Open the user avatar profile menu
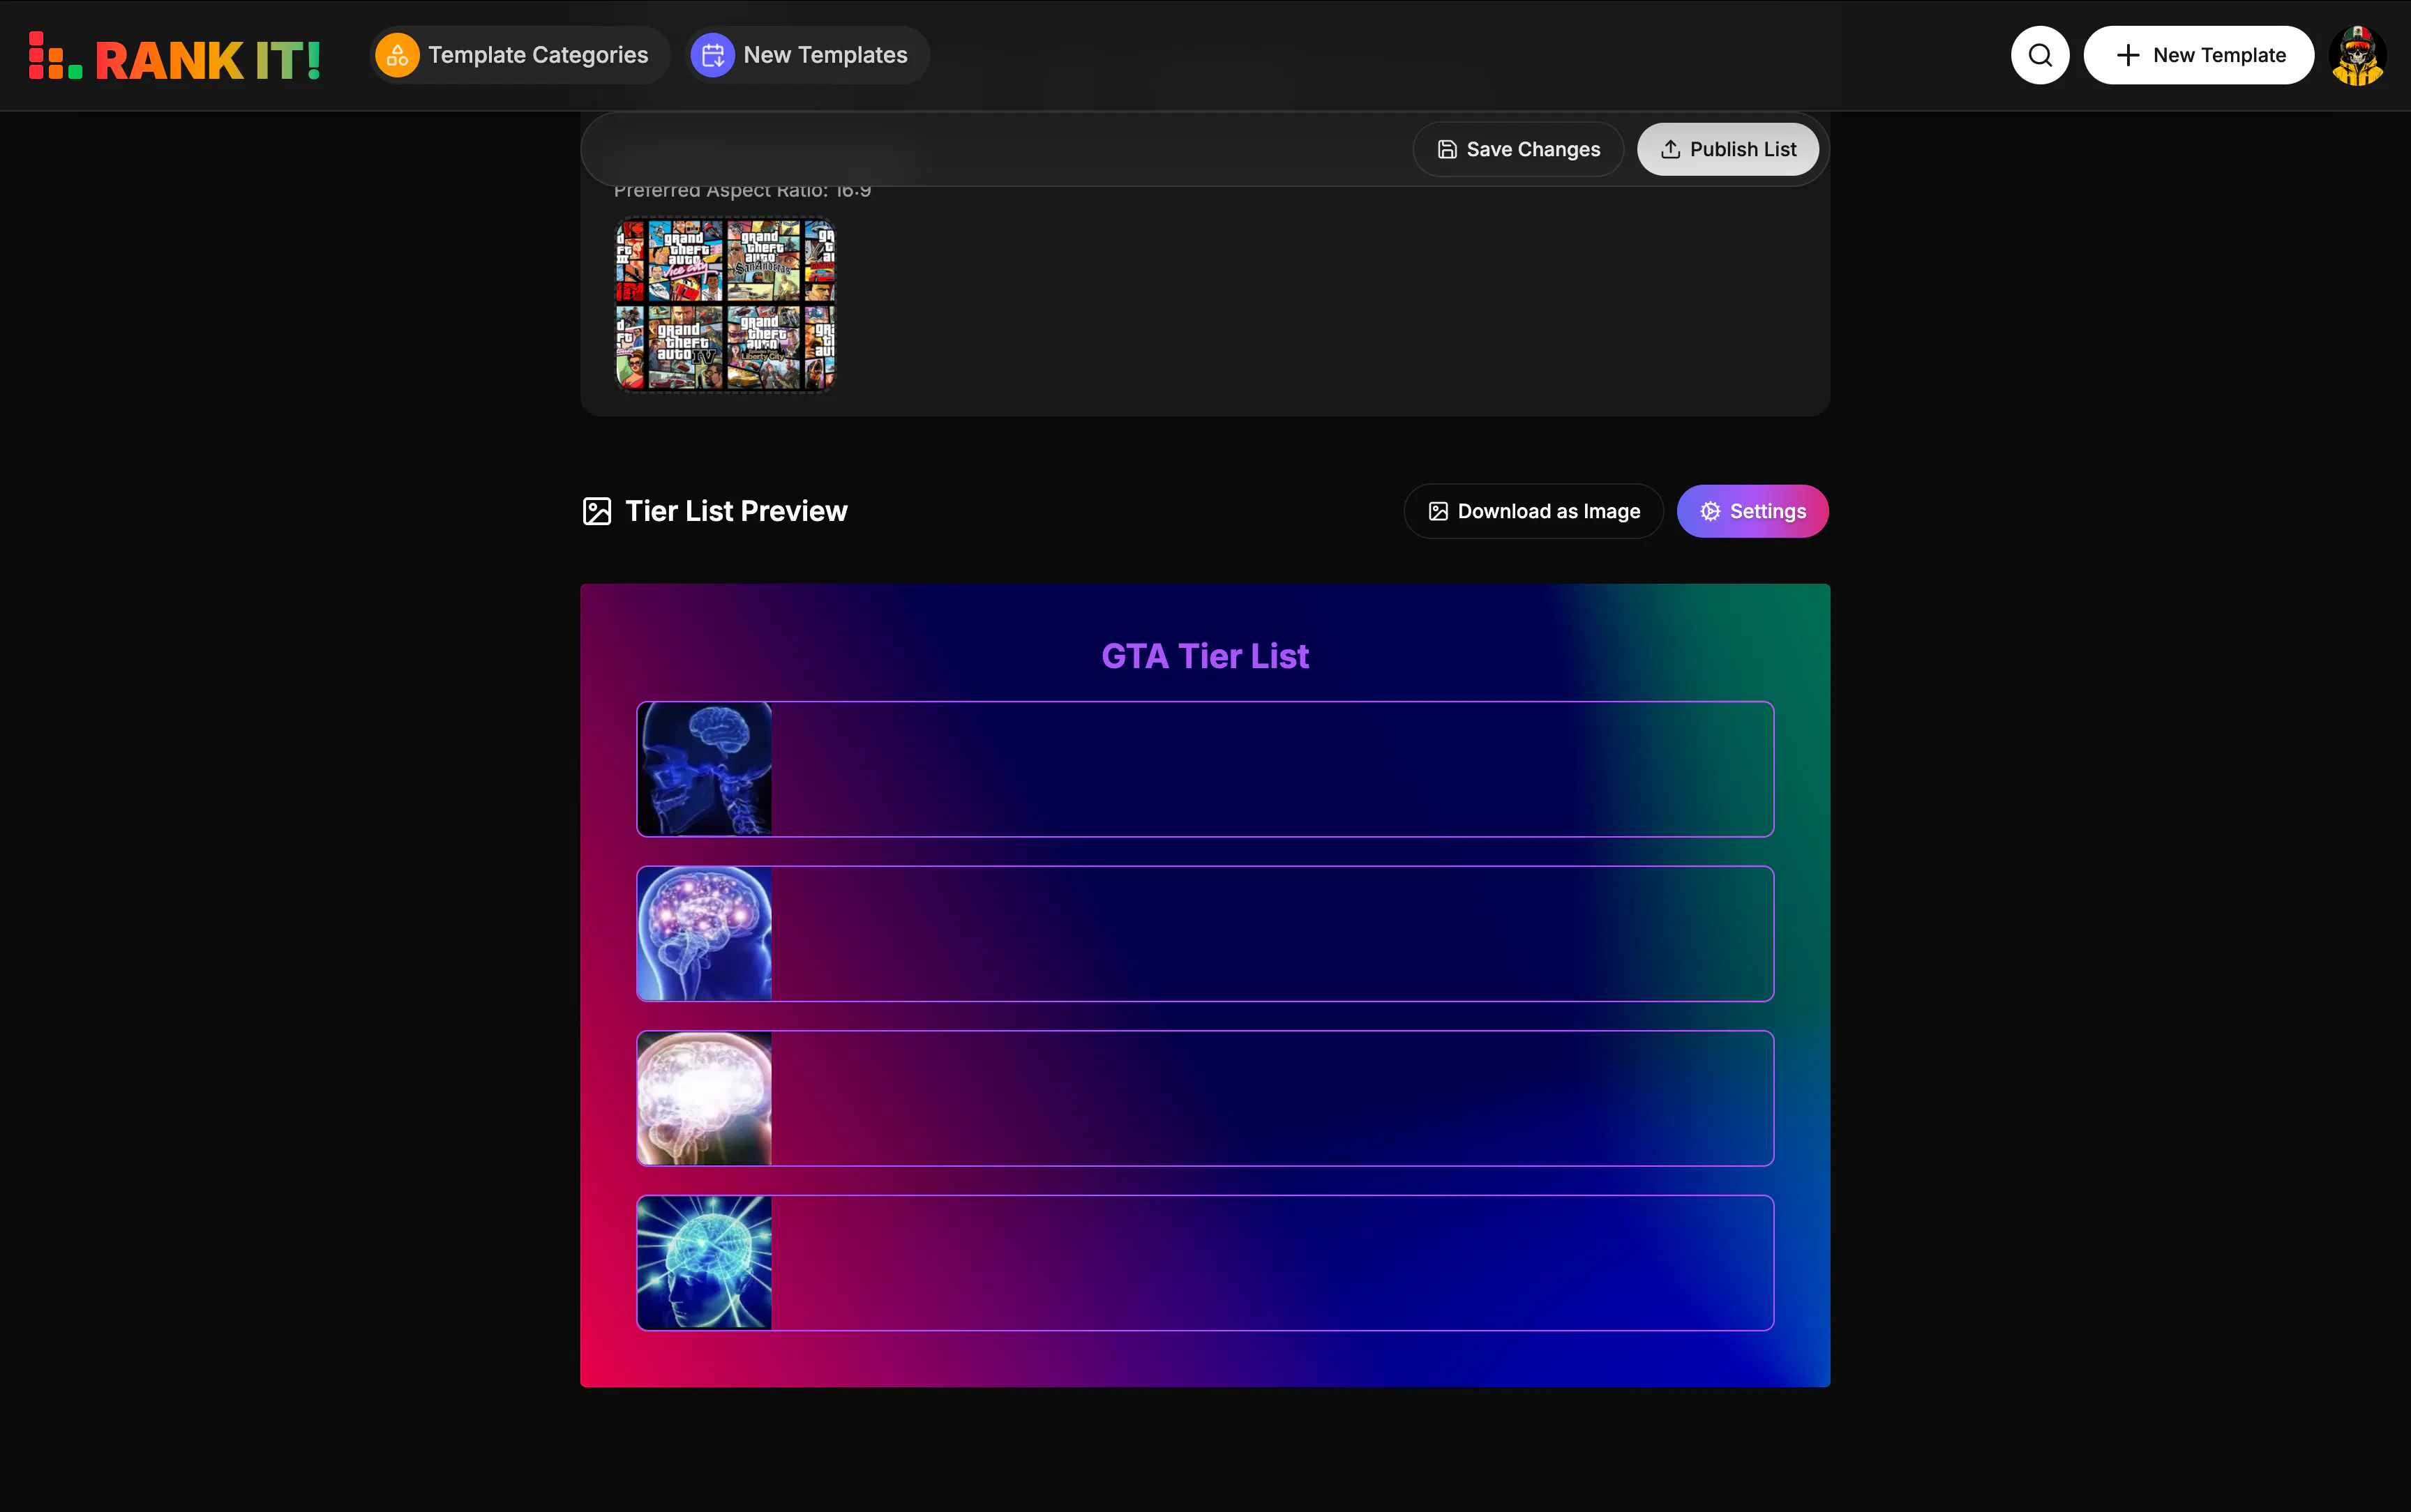Image resolution: width=2411 pixels, height=1512 pixels. click(2357, 55)
